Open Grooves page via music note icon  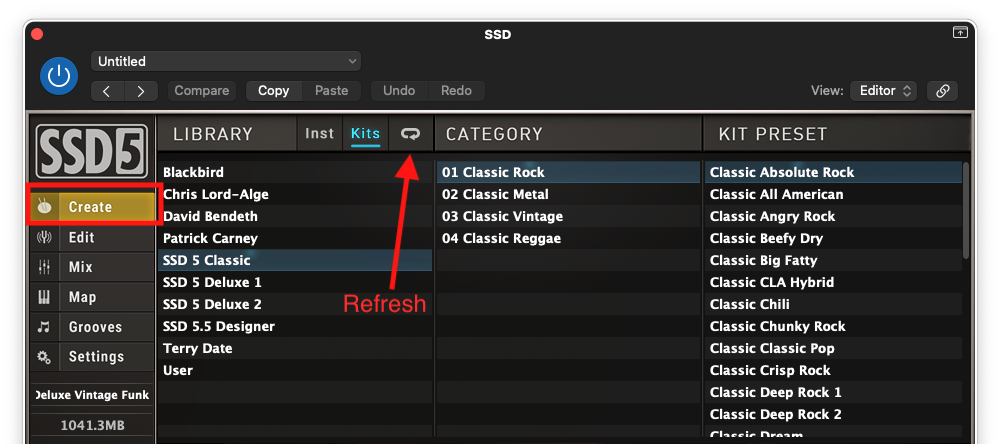43,327
